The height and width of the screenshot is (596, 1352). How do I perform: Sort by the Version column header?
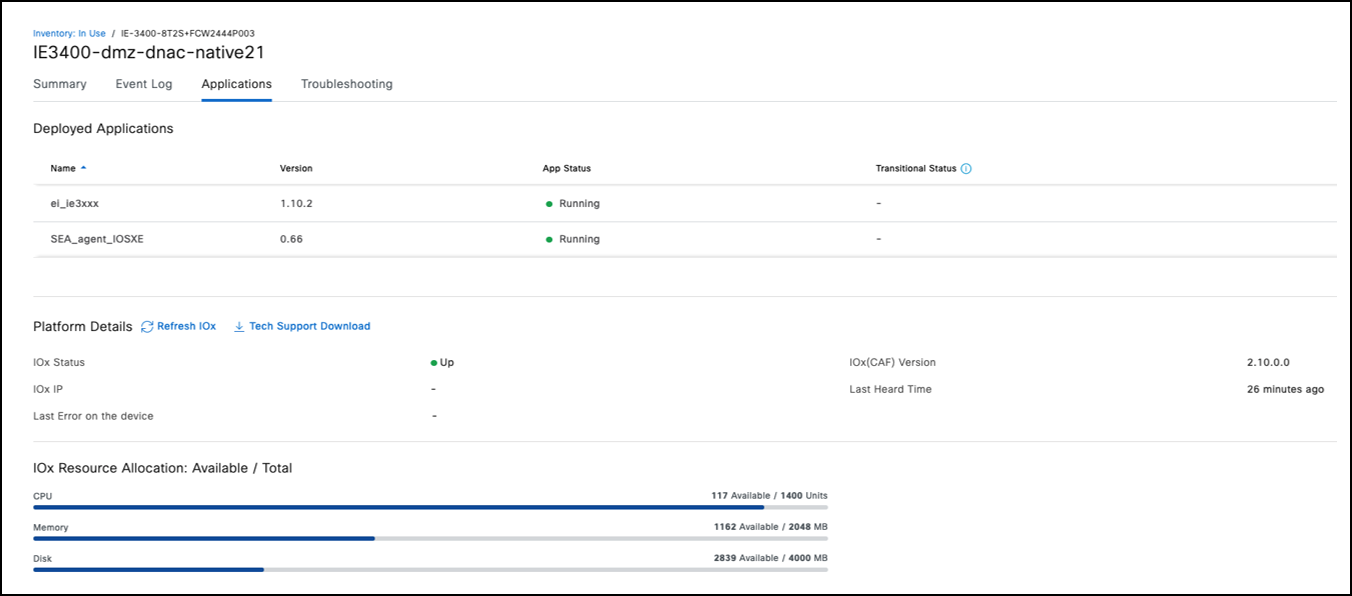(x=296, y=169)
